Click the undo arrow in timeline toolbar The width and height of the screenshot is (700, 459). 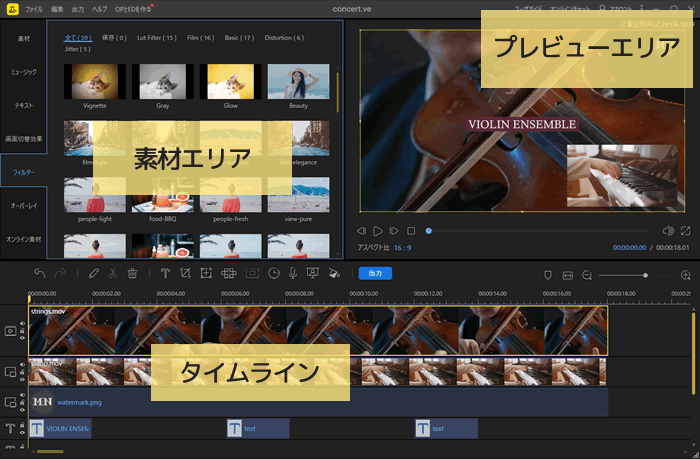pos(39,273)
